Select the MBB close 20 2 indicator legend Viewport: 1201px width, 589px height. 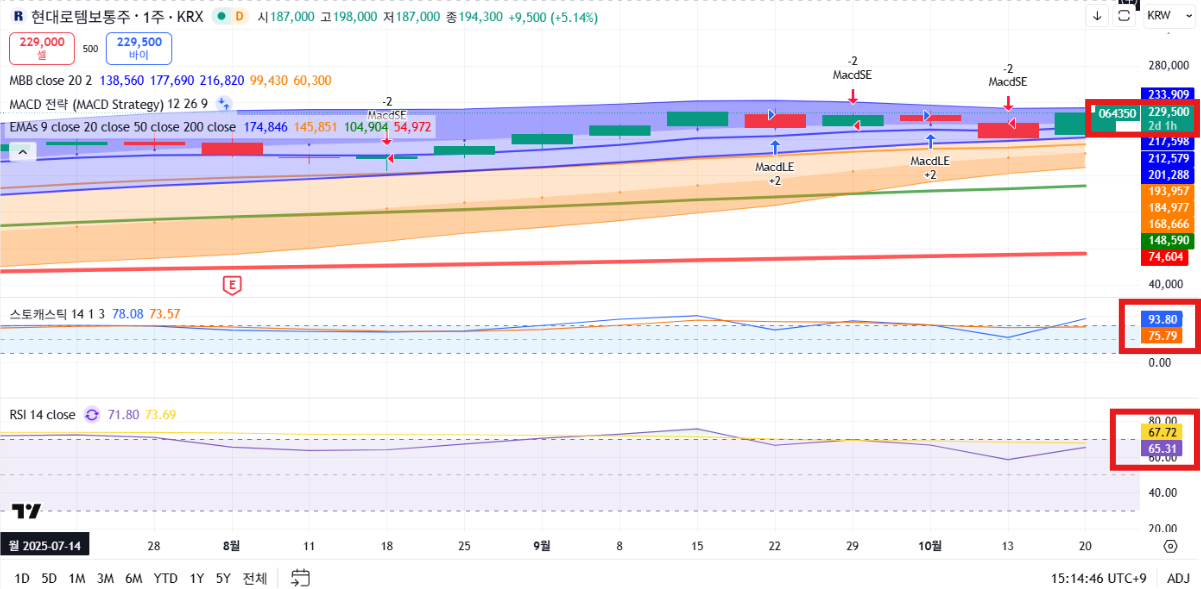pos(51,81)
